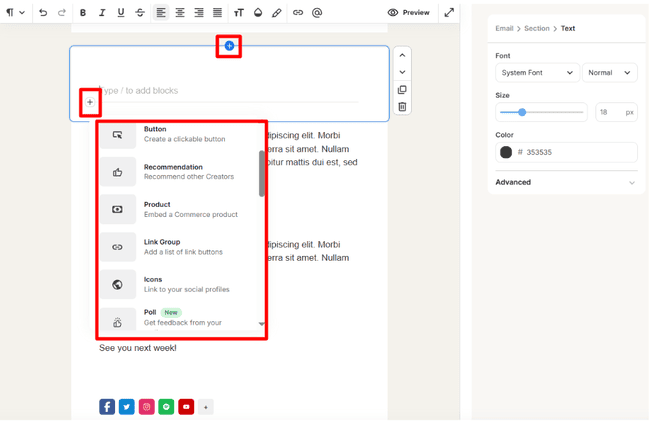
Task: Expand editor to fullscreen
Action: tap(449, 12)
